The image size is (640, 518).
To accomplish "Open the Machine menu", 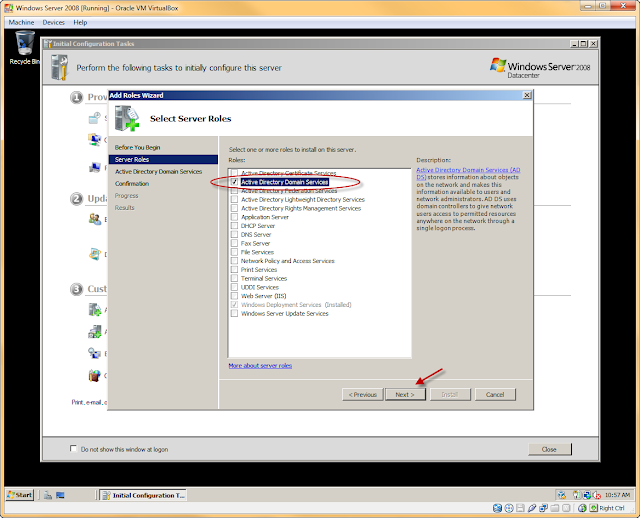I will coord(21,22).
